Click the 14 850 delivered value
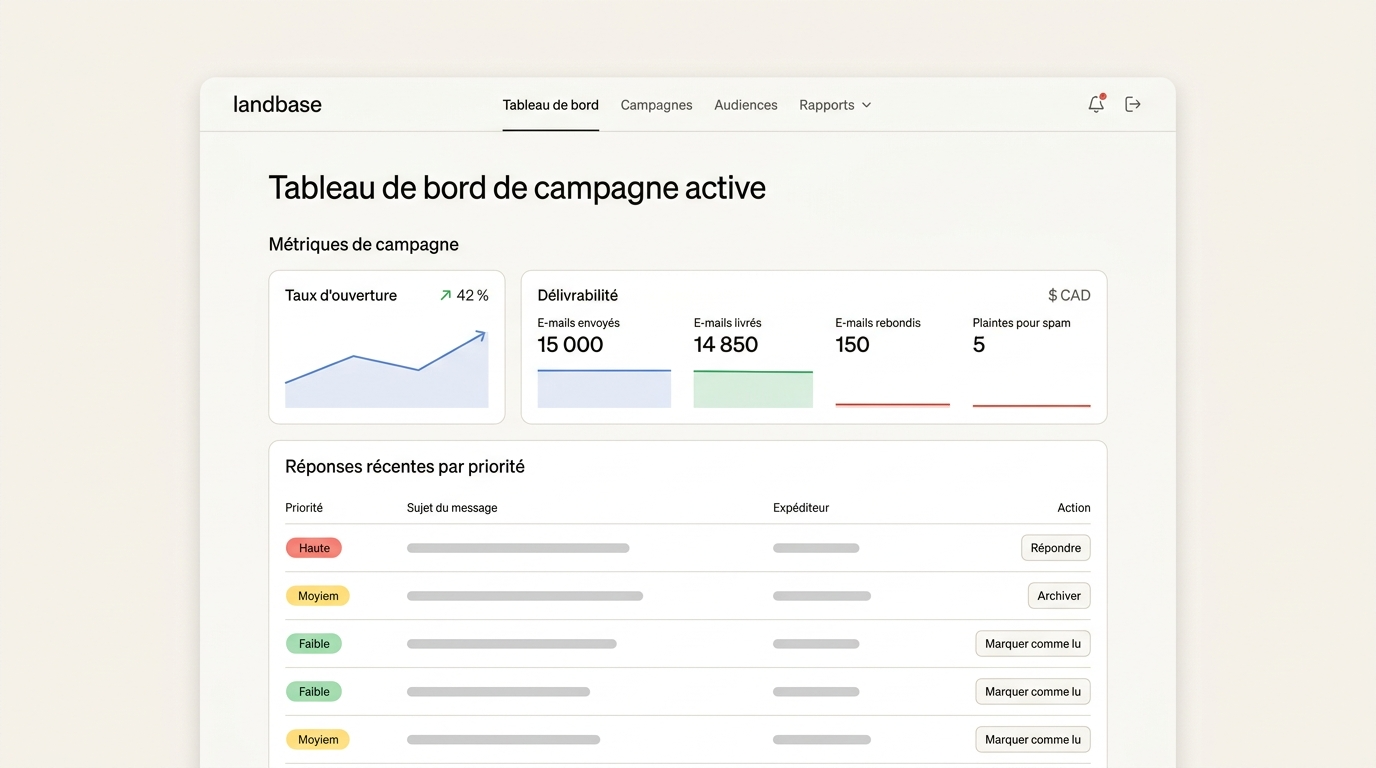This screenshot has width=1376, height=768. coord(726,344)
